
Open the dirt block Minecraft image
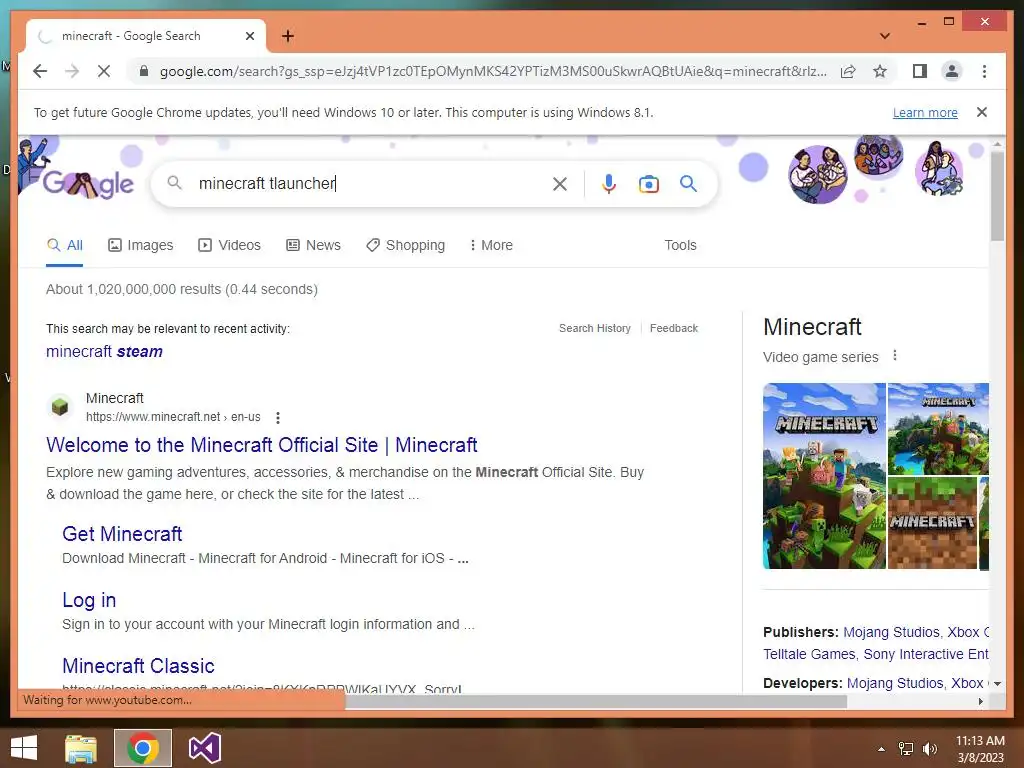click(x=932, y=522)
